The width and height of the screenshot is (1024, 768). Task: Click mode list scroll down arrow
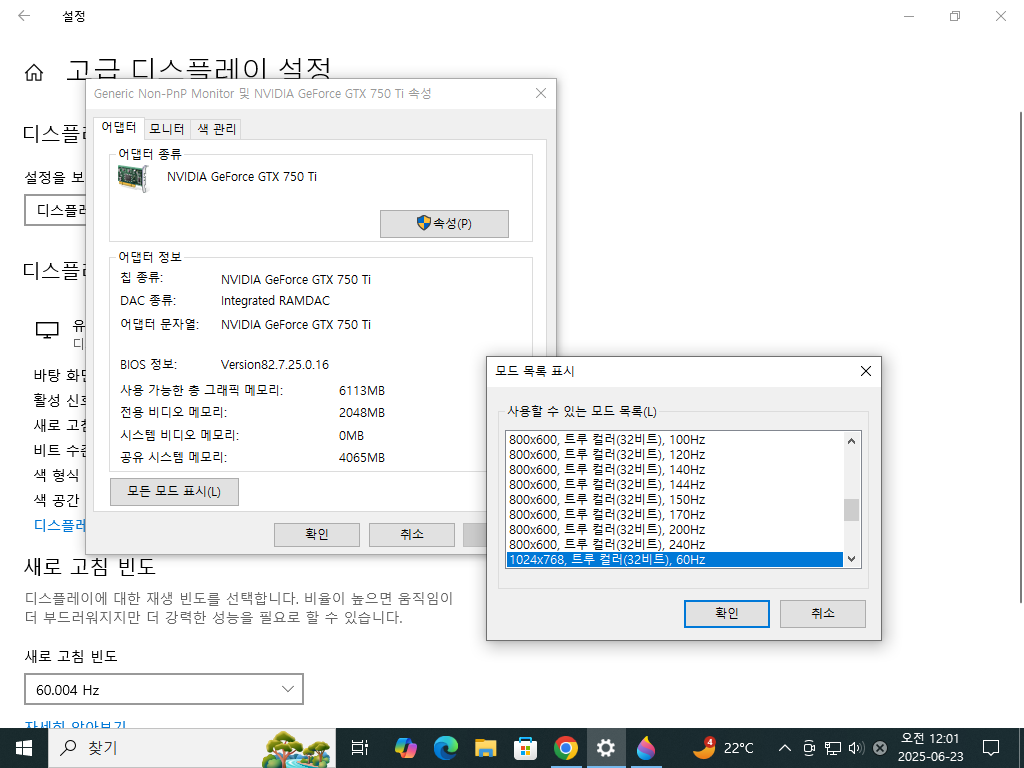pos(852,558)
